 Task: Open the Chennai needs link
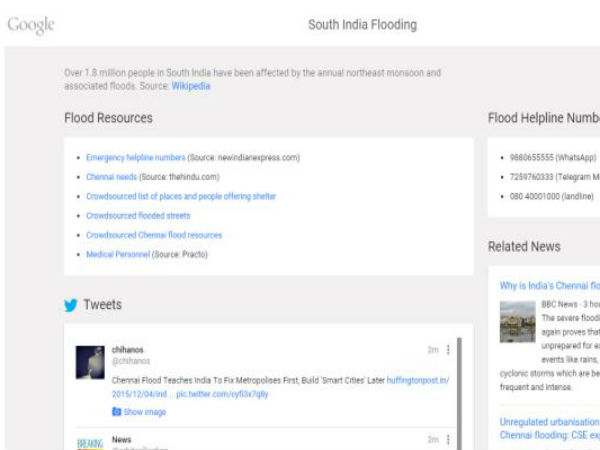111,177
